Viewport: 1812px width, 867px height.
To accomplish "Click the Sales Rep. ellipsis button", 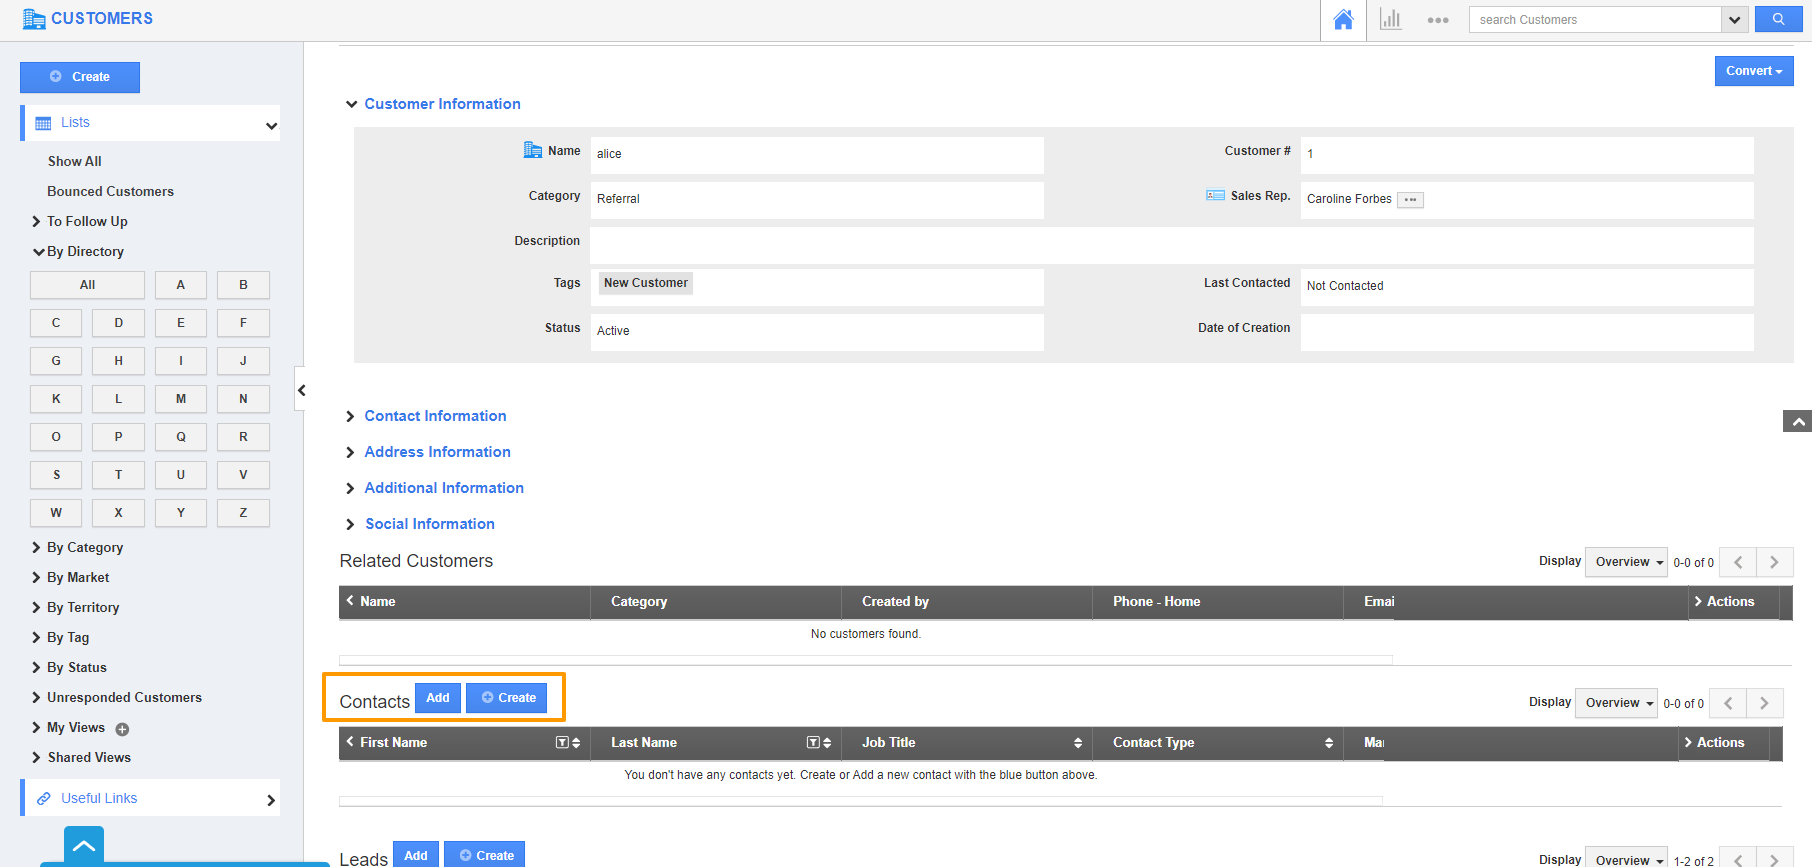I will coord(1410,200).
